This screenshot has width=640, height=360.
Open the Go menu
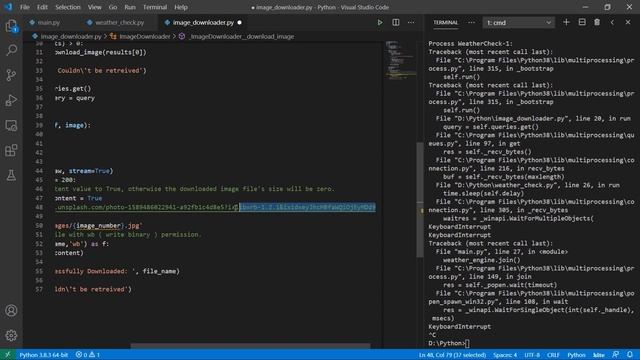point(113,7)
